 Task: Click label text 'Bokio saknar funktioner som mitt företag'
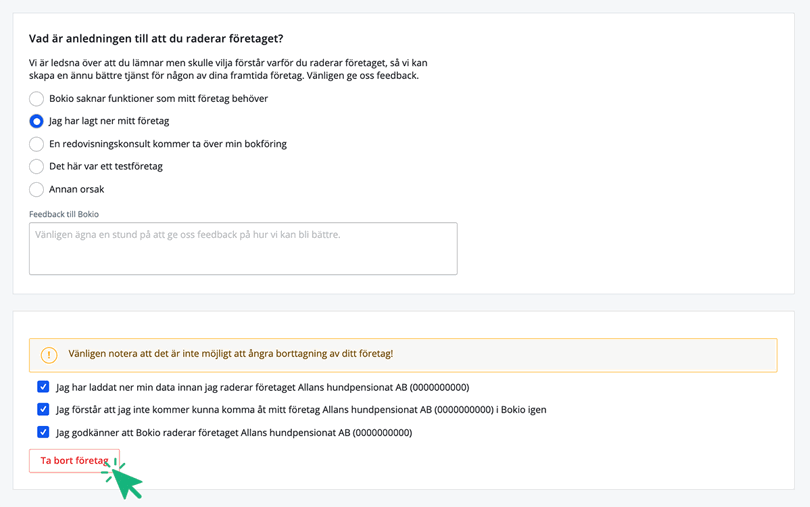(x=158, y=99)
